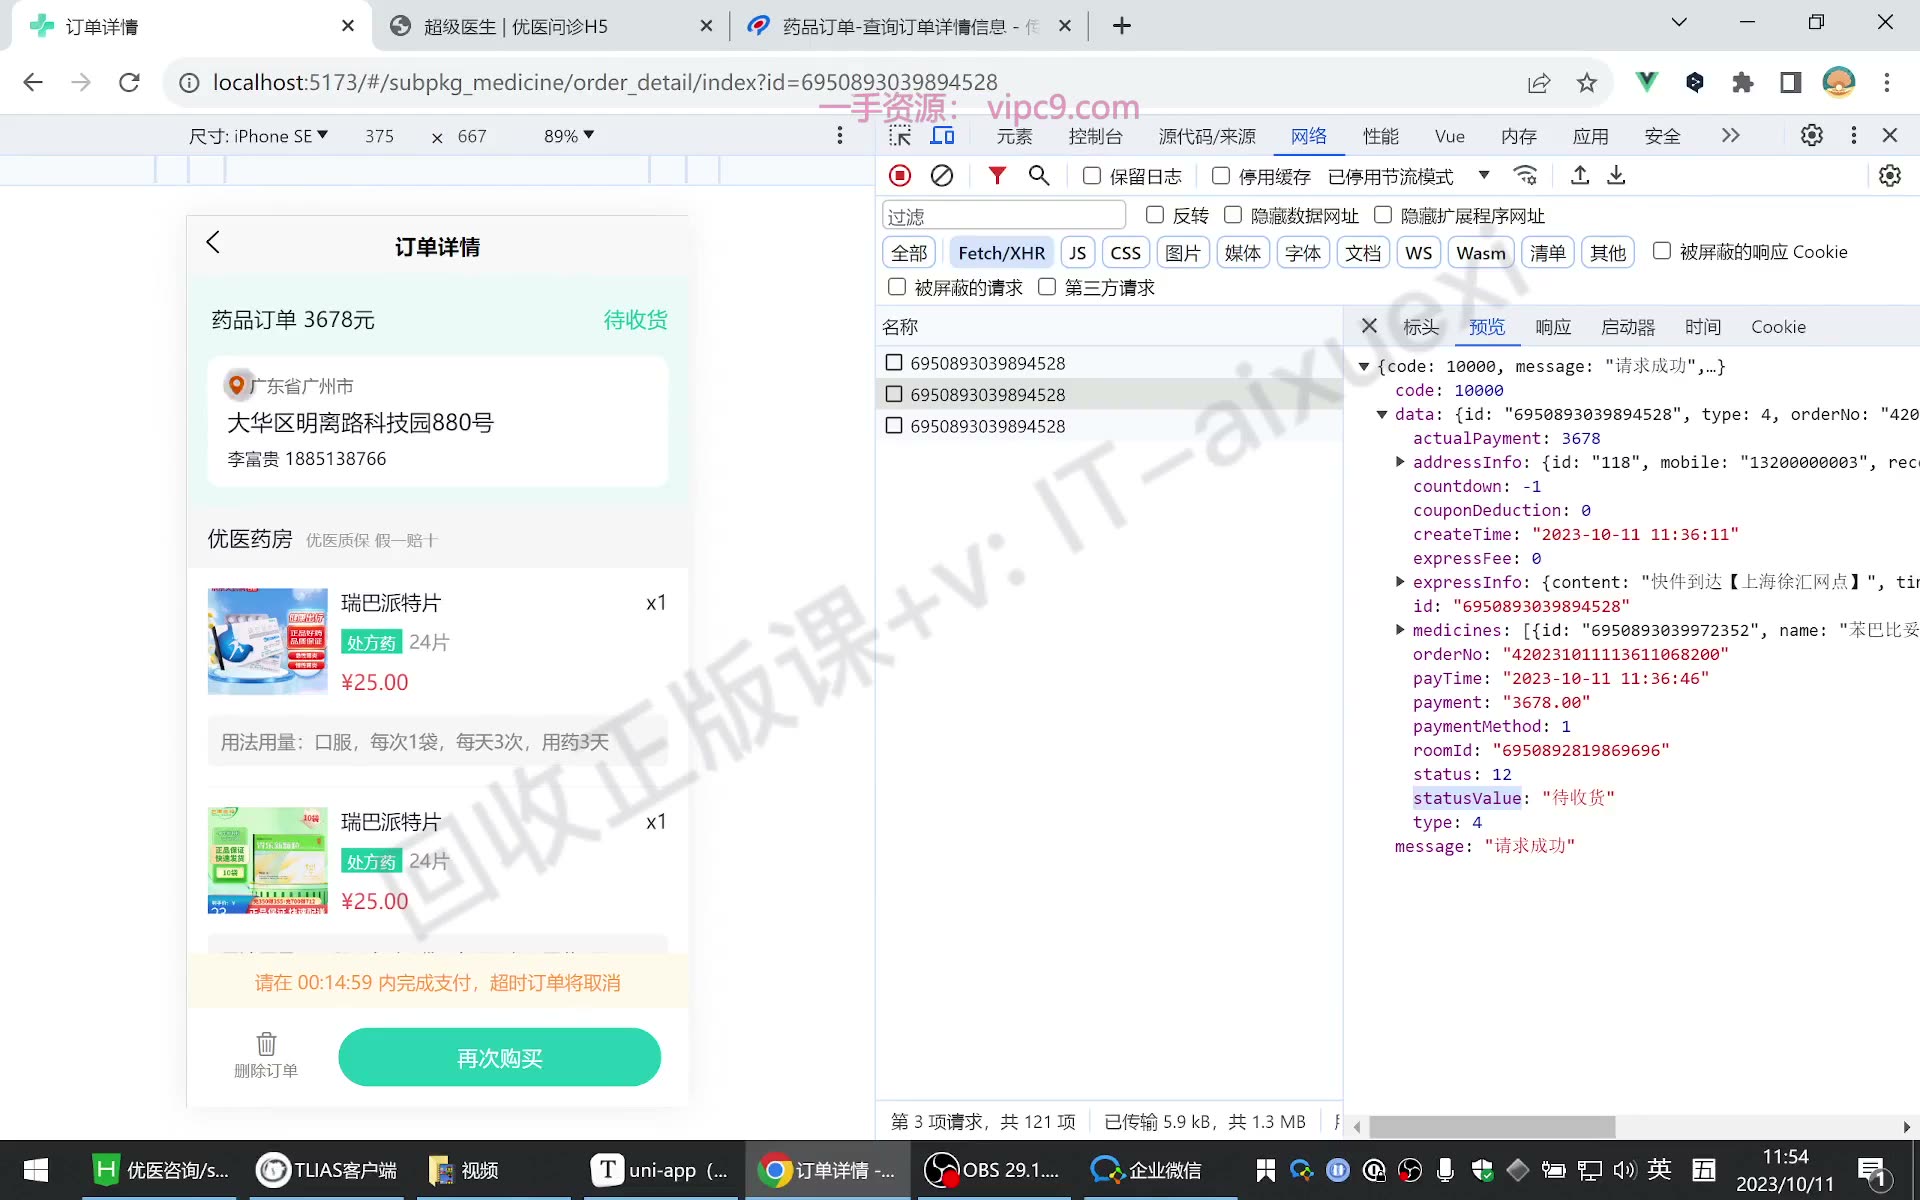Image resolution: width=1920 pixels, height=1200 pixels.
Task: Show more DevTools panels chevron
Action: click(1731, 136)
